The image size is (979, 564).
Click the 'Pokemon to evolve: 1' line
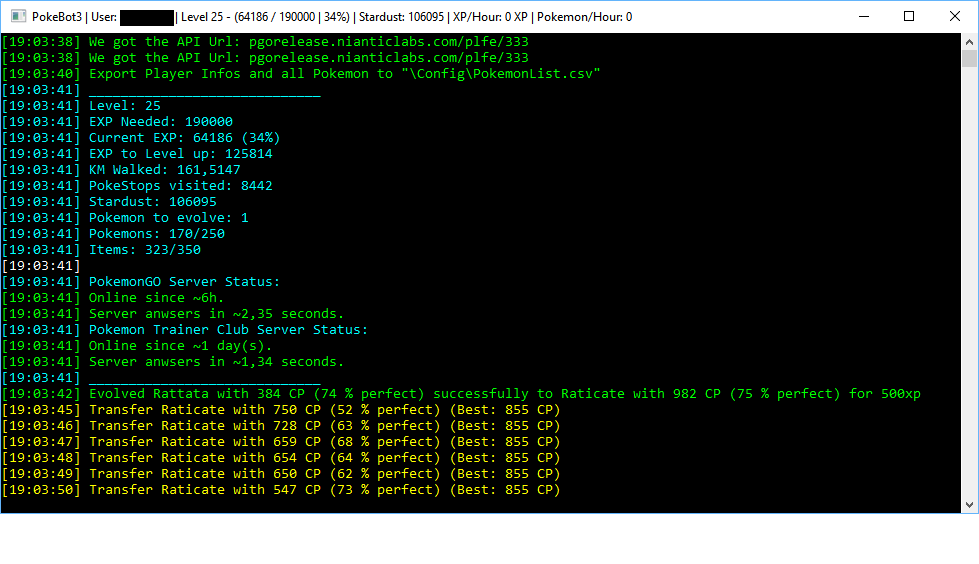tap(125, 217)
